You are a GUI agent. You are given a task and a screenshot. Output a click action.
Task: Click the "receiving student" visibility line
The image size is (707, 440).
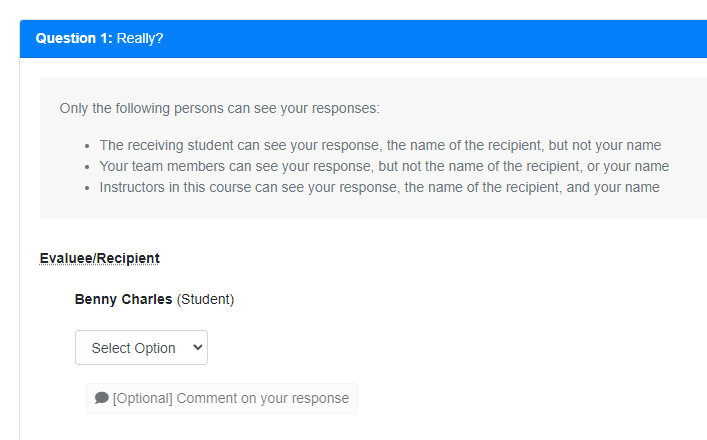click(x=380, y=145)
